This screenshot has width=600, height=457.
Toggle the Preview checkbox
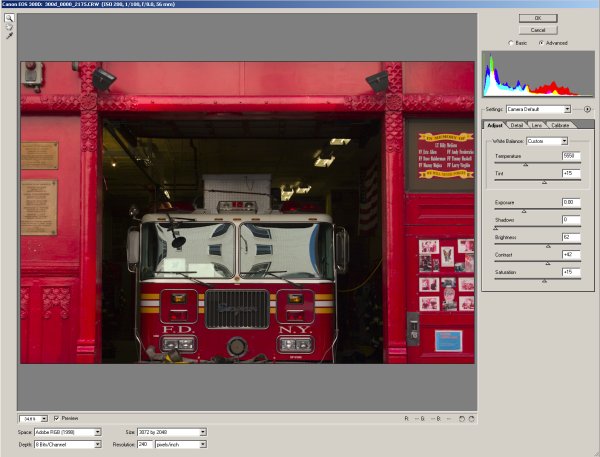[57, 418]
